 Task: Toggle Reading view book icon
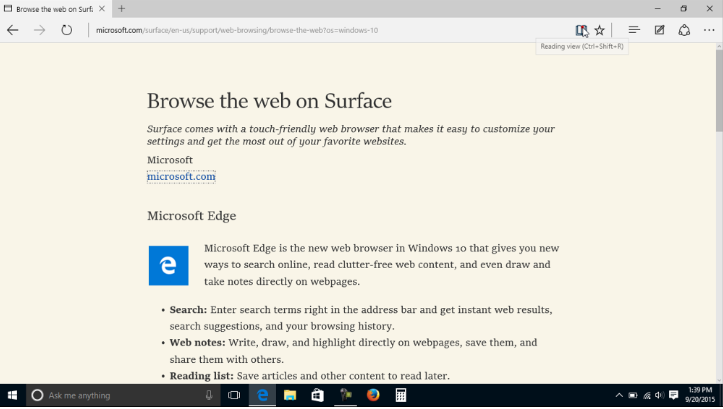click(581, 30)
